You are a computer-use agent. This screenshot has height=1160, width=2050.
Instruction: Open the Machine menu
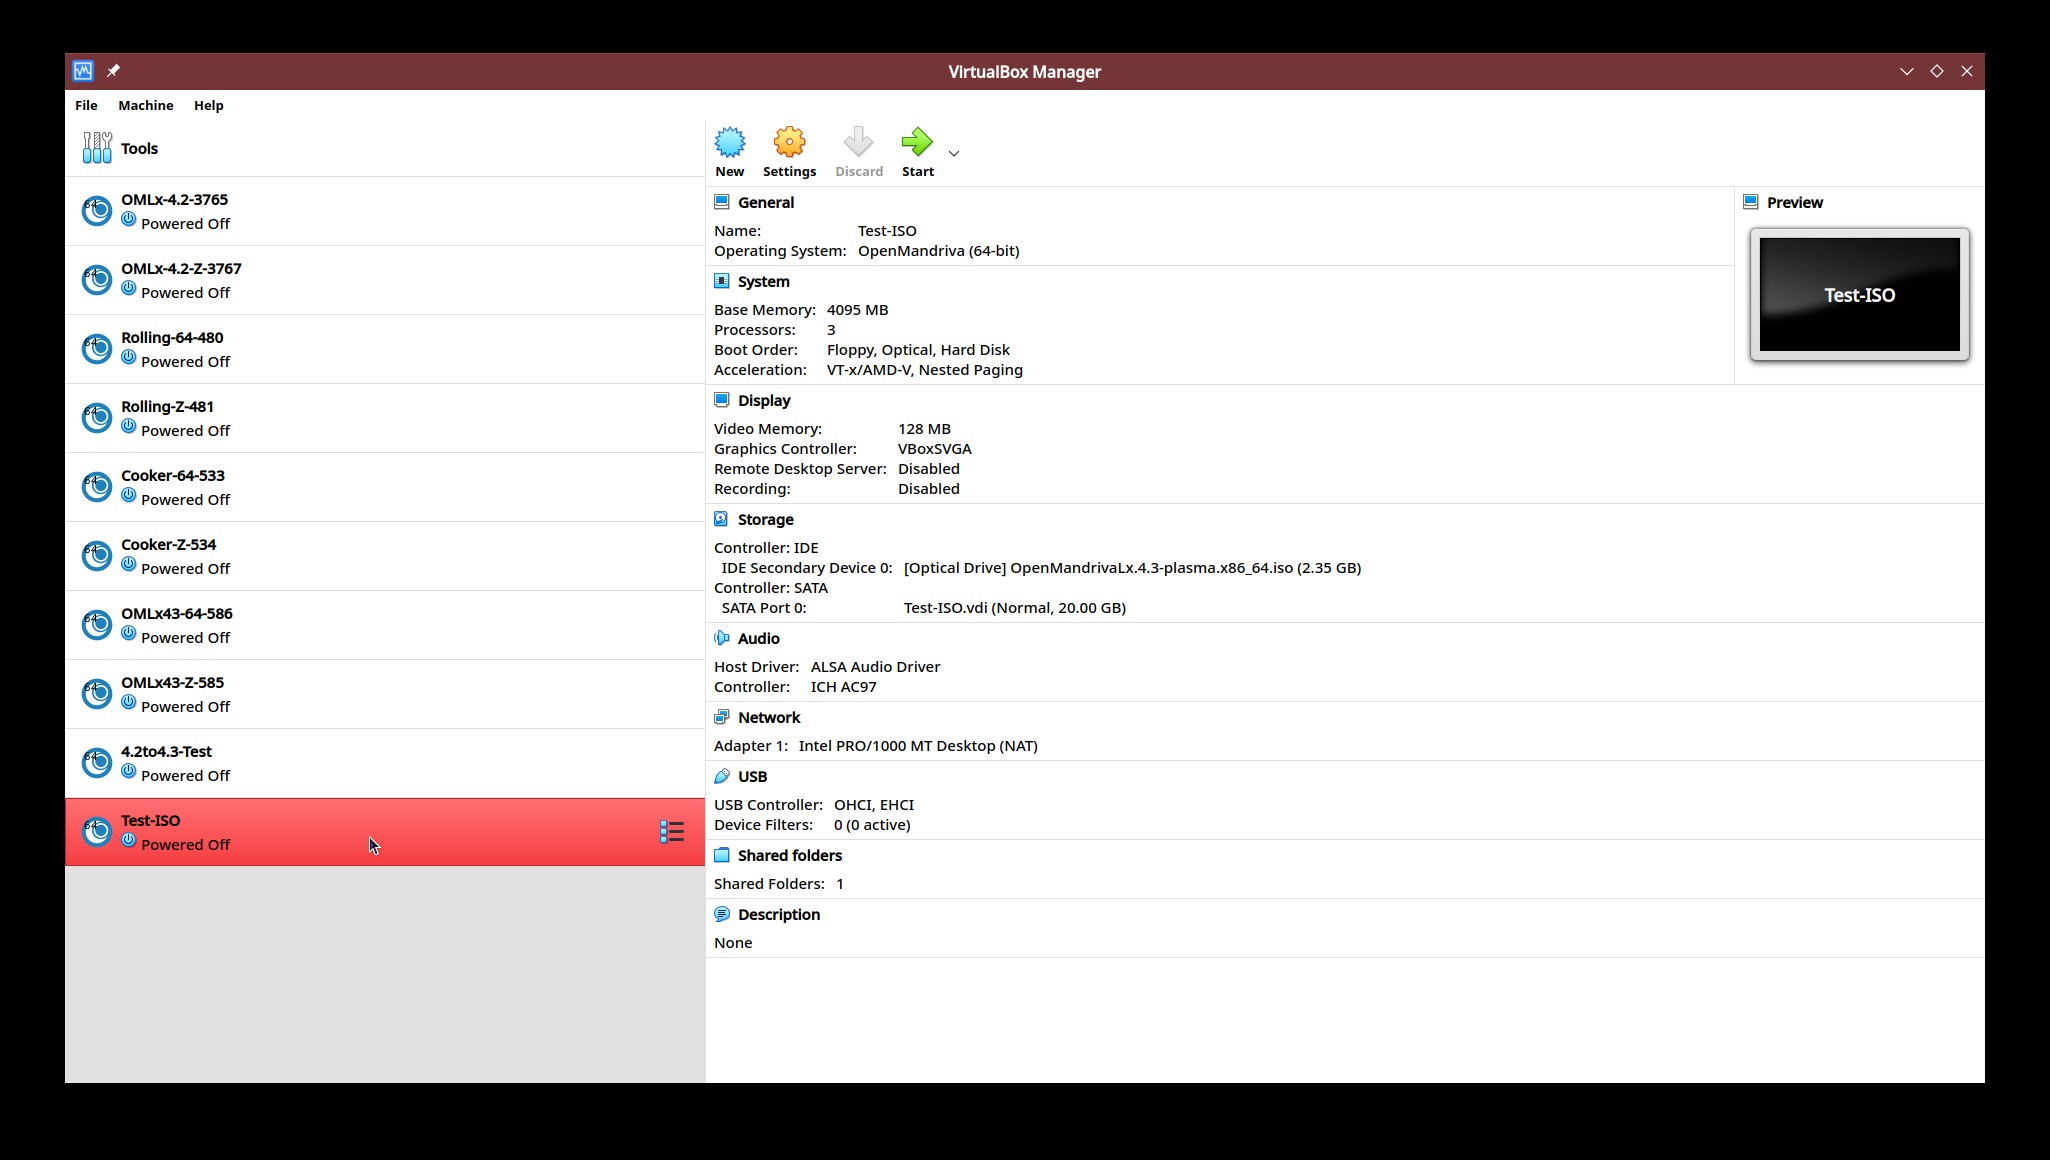tap(146, 105)
